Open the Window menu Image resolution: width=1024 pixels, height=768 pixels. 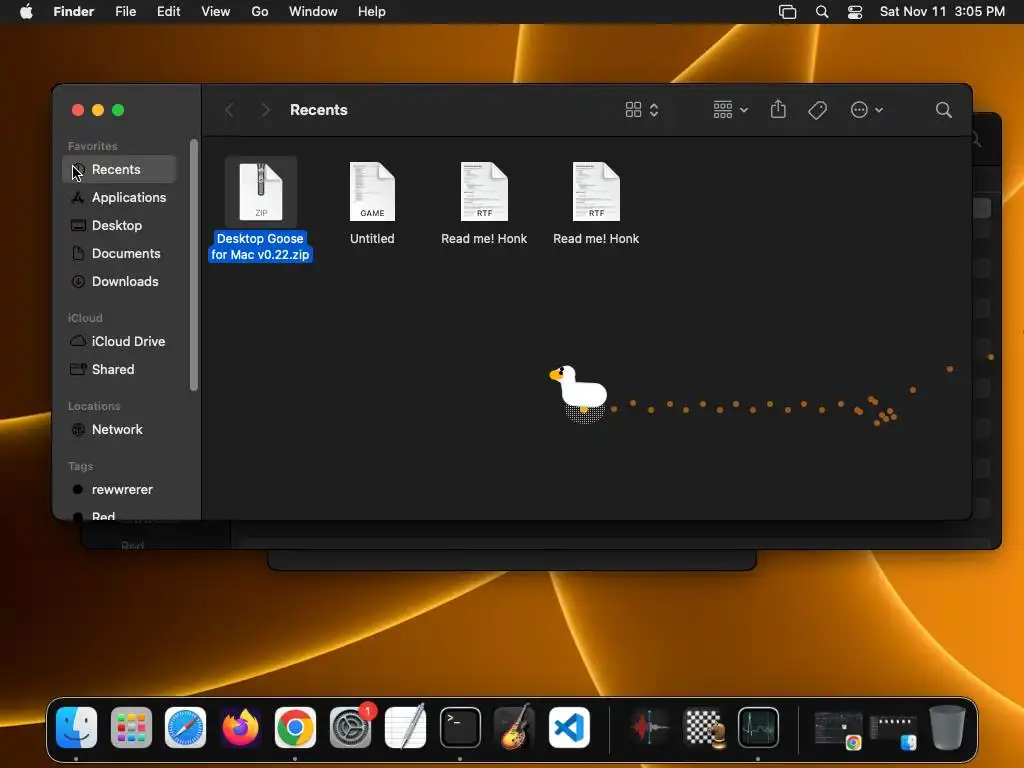tap(313, 12)
